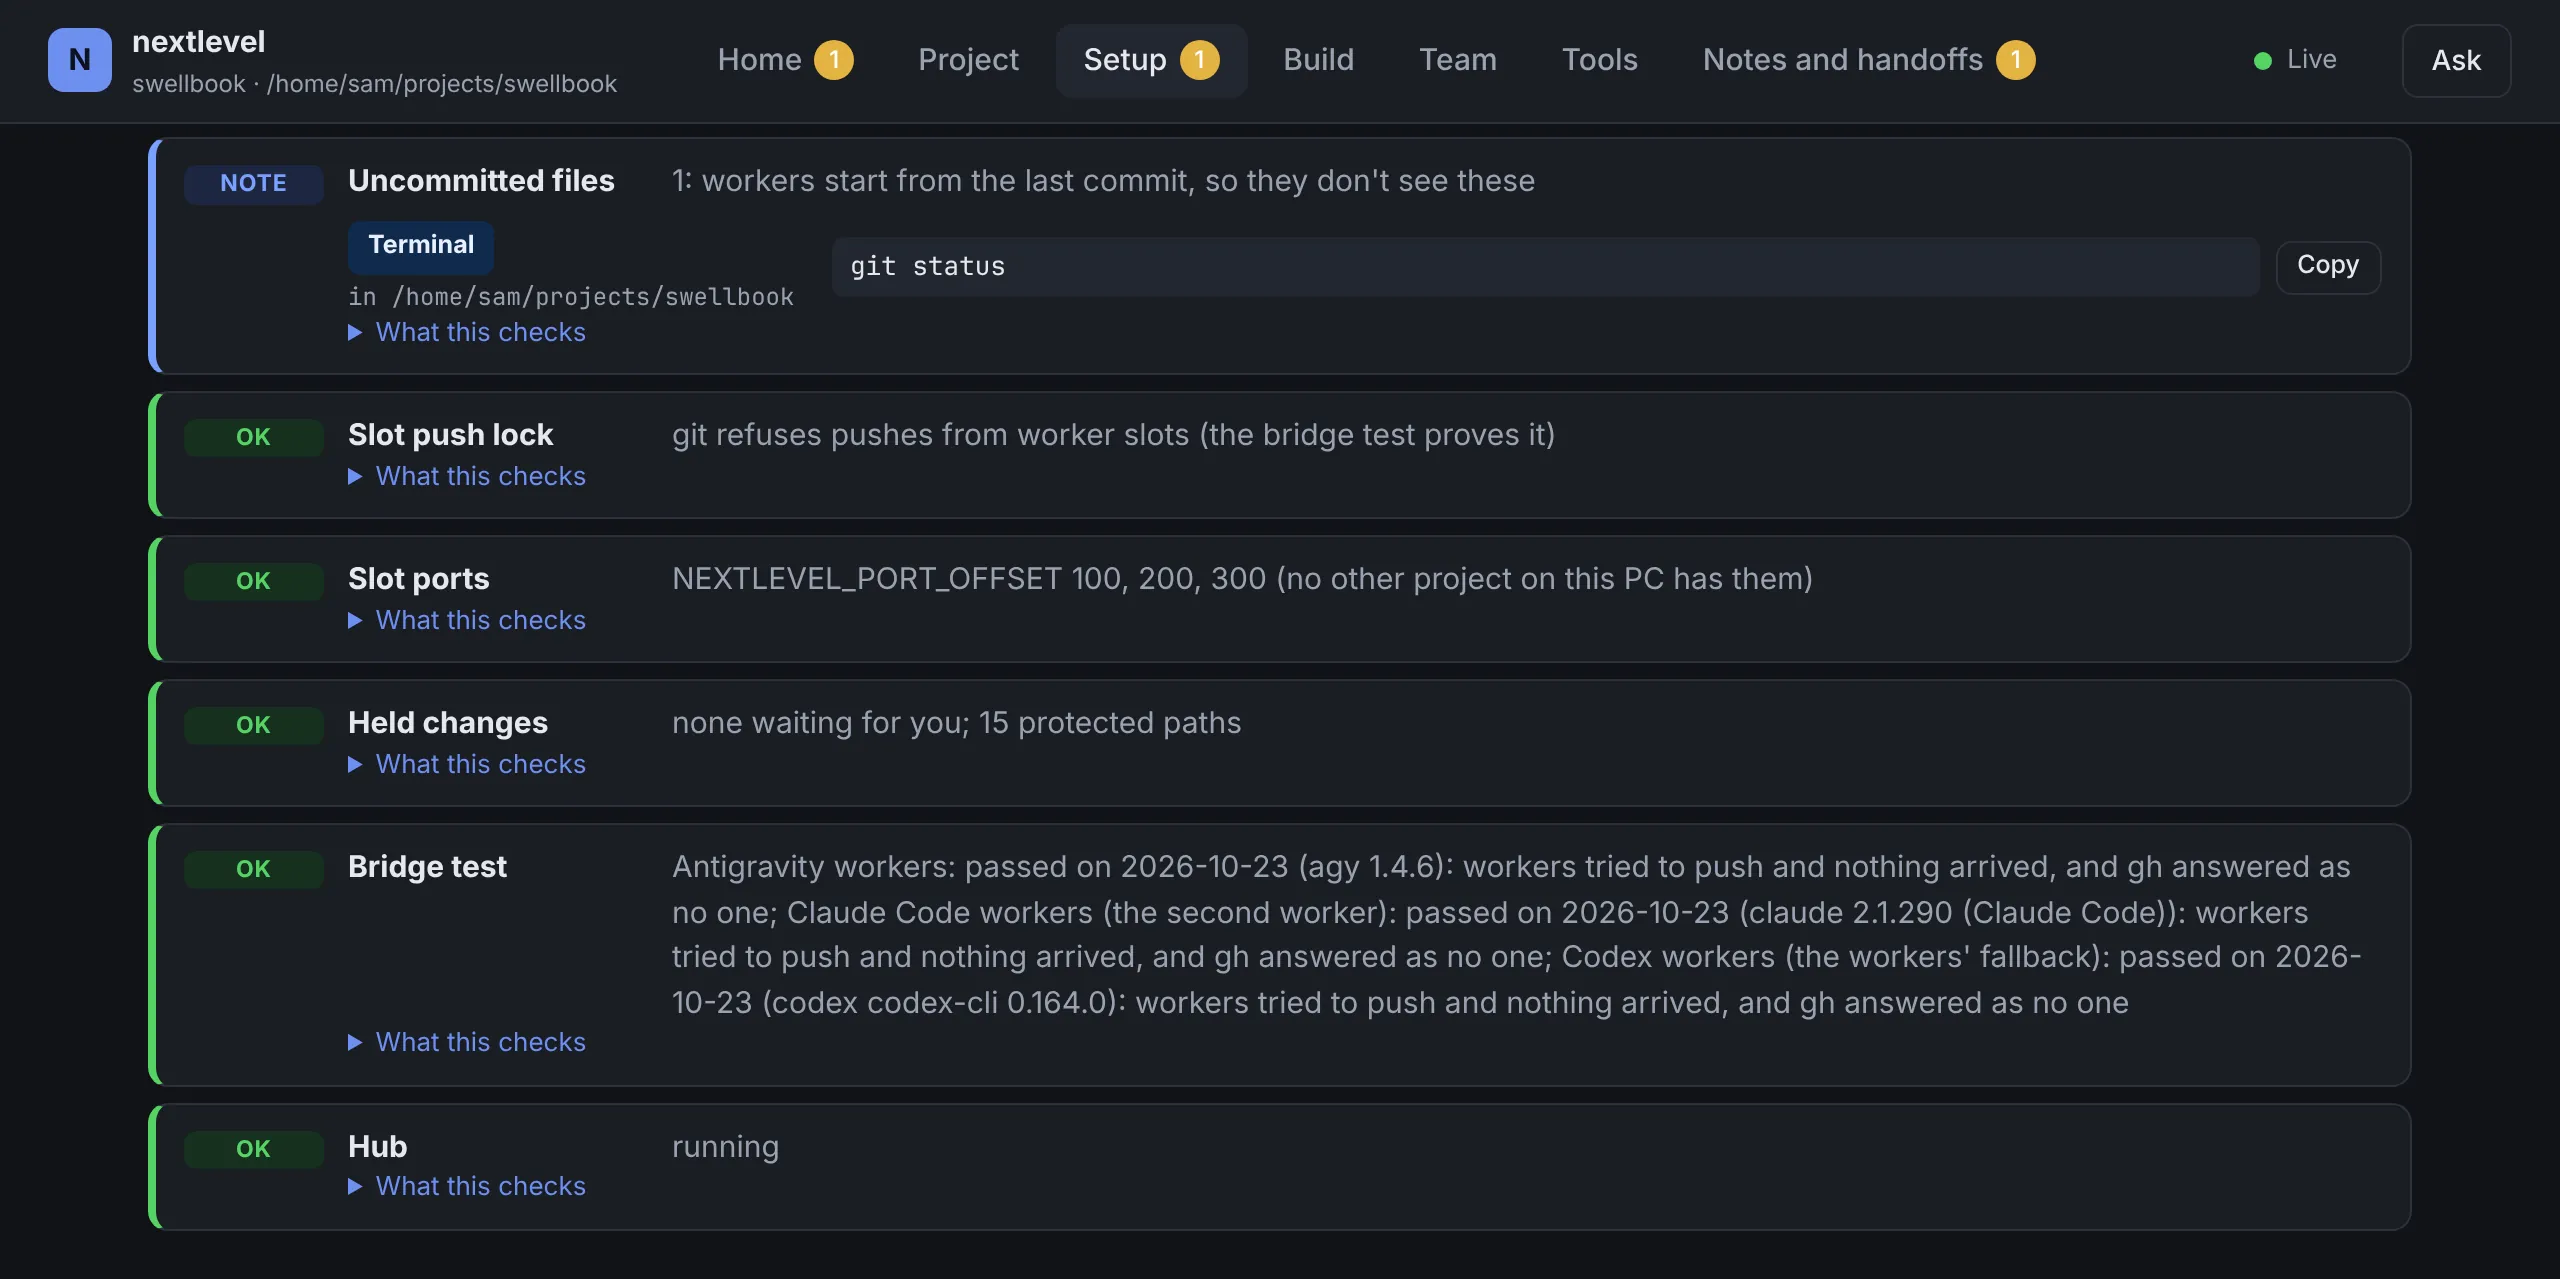Screen dimensions: 2560x1279
Task: Click the swellbook project path subtitle
Action: coord(374,84)
